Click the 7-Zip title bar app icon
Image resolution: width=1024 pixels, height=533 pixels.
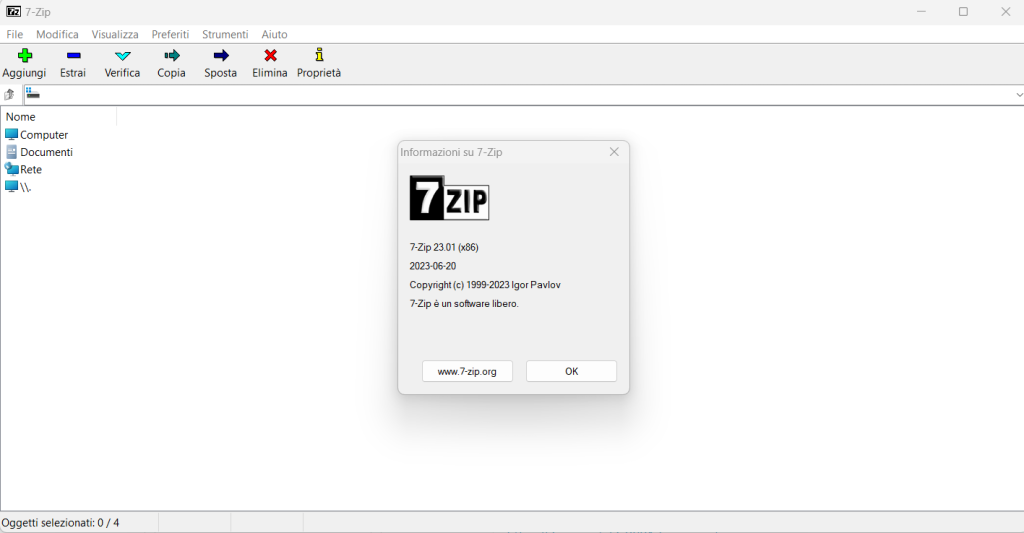[13, 12]
